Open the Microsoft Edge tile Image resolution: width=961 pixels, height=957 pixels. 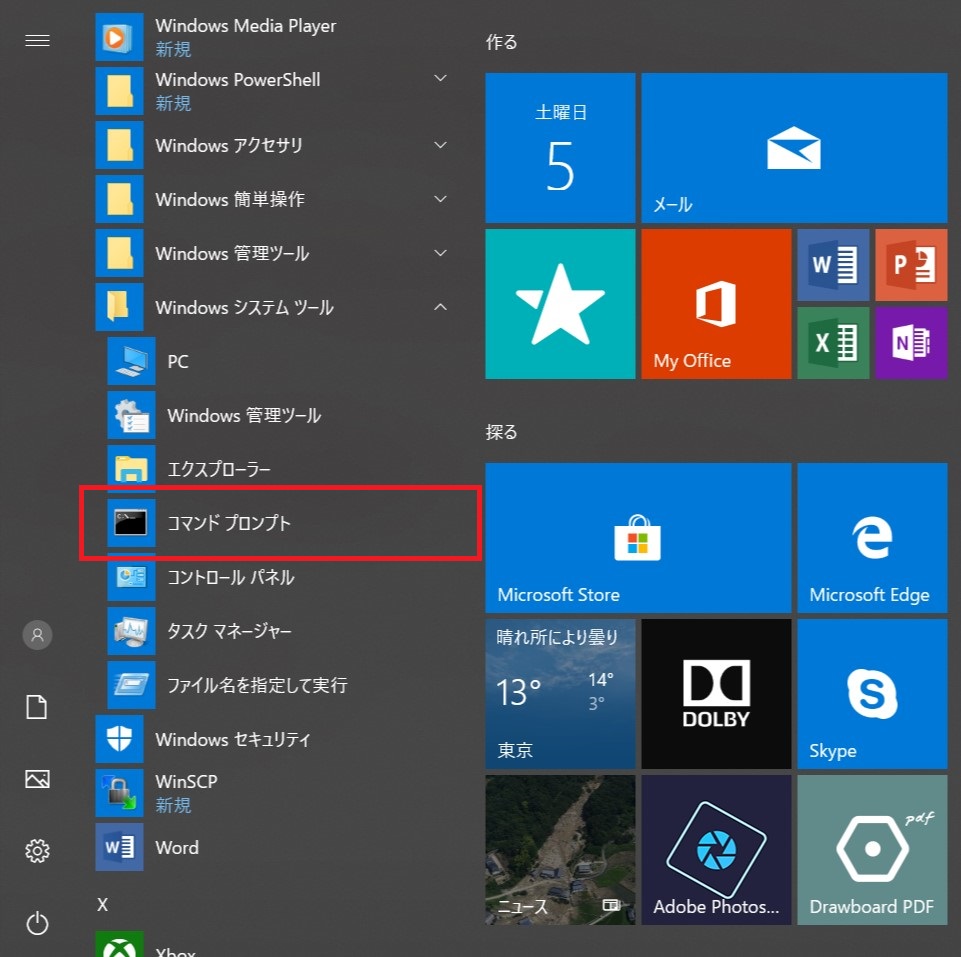pos(871,537)
